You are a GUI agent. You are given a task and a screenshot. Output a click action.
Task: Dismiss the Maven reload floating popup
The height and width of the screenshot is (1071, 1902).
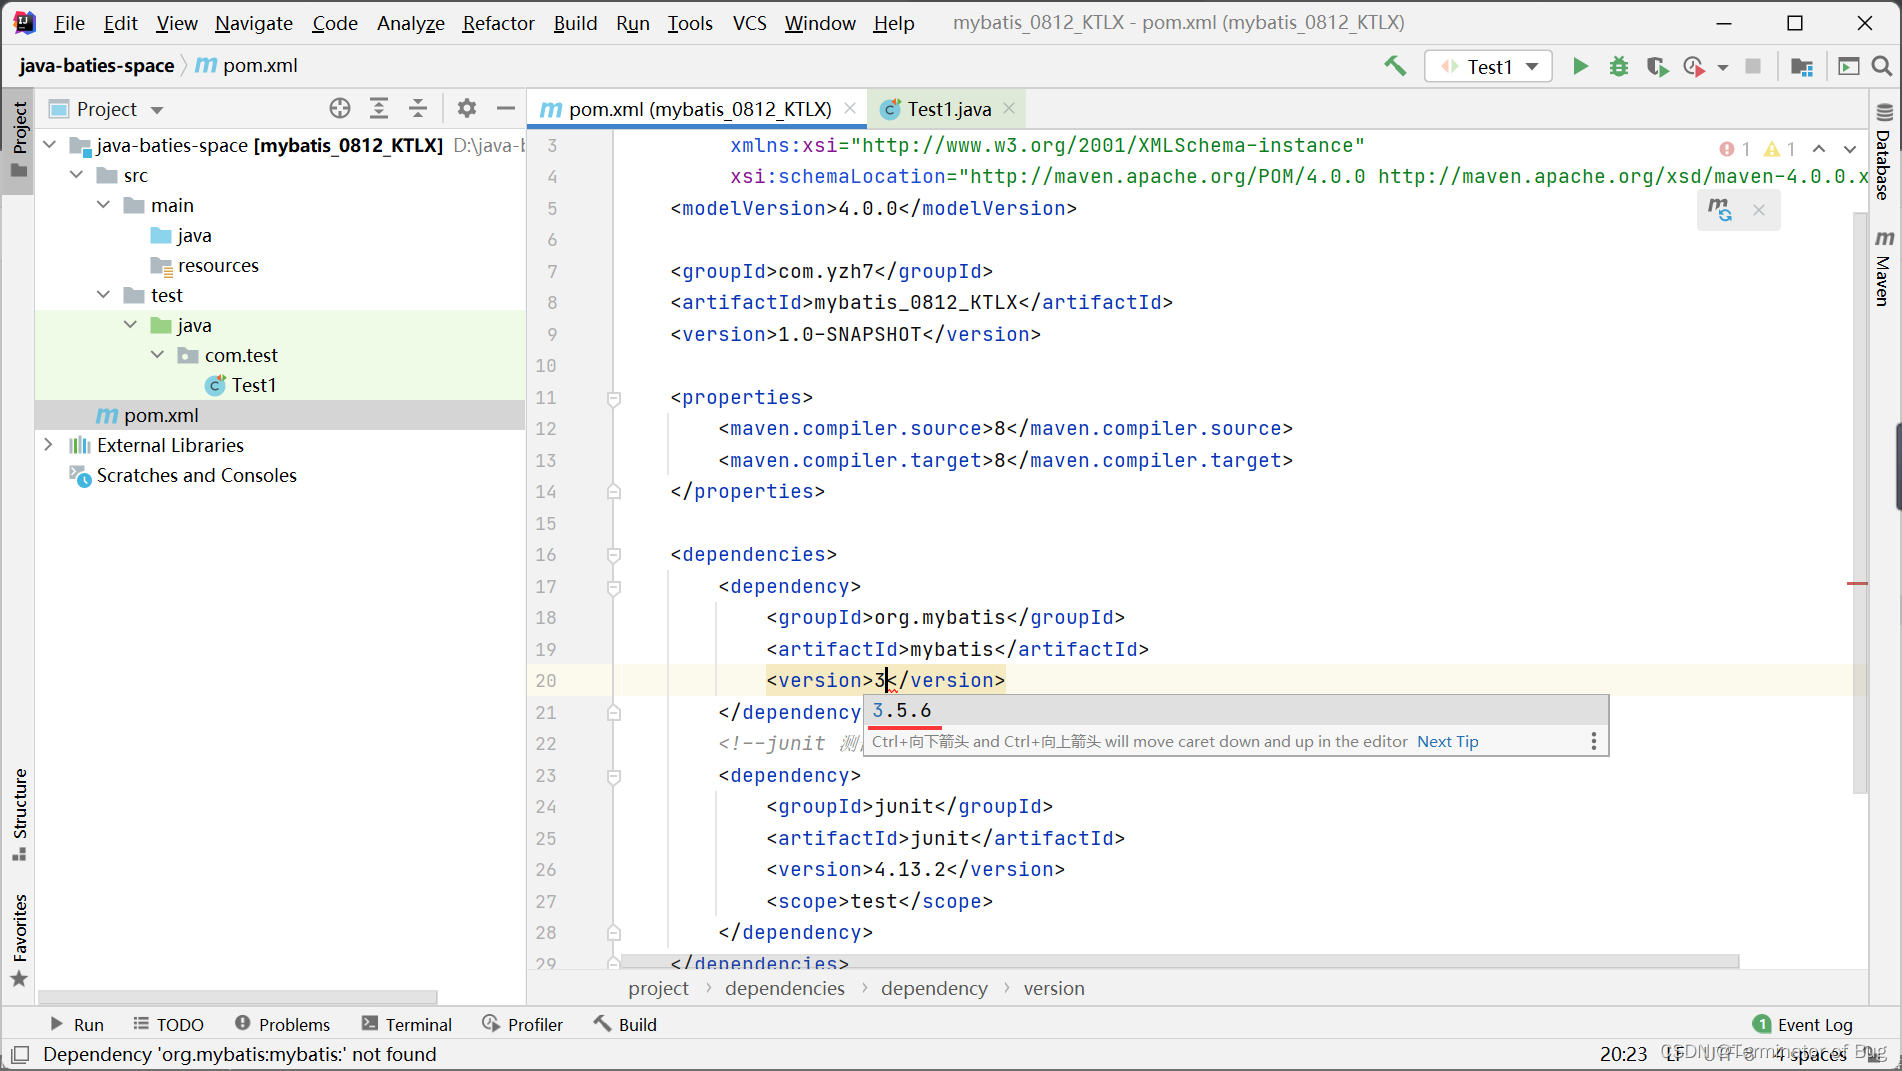pos(1759,210)
